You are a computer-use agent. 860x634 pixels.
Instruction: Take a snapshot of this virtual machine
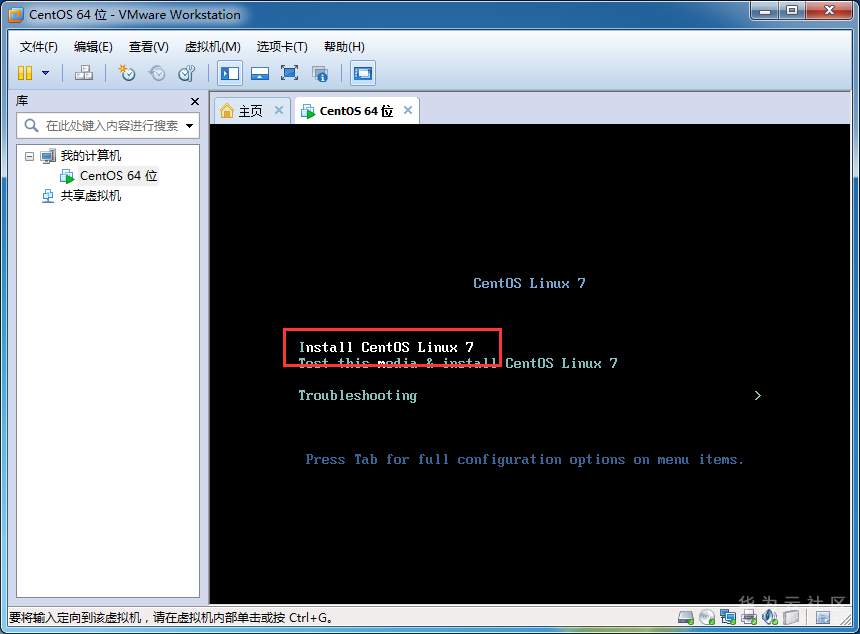tap(127, 73)
